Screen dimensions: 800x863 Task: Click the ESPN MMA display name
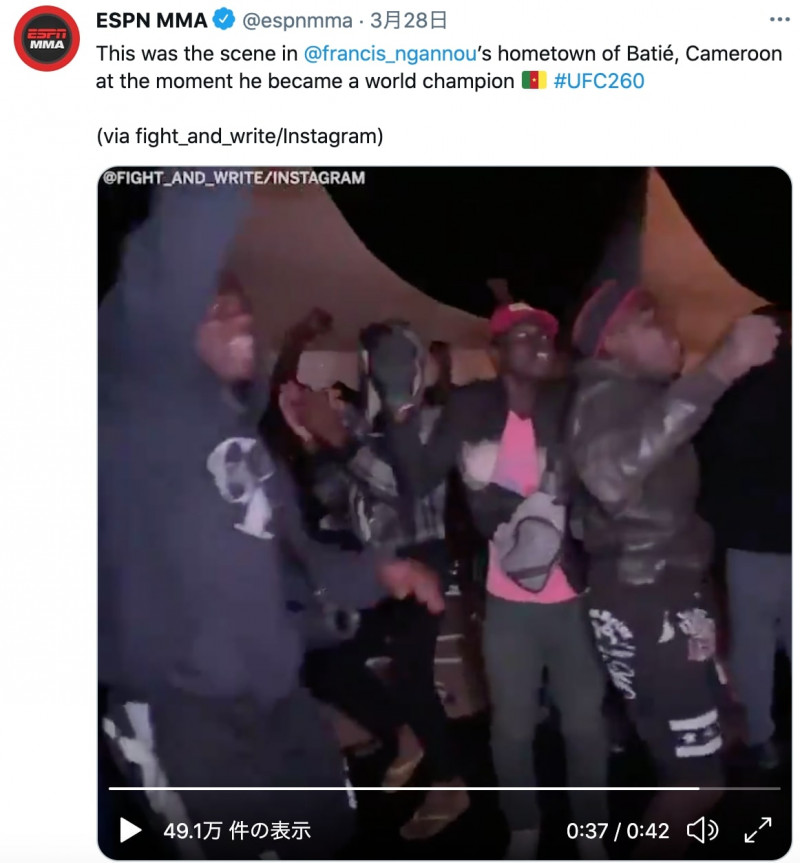click(x=151, y=20)
